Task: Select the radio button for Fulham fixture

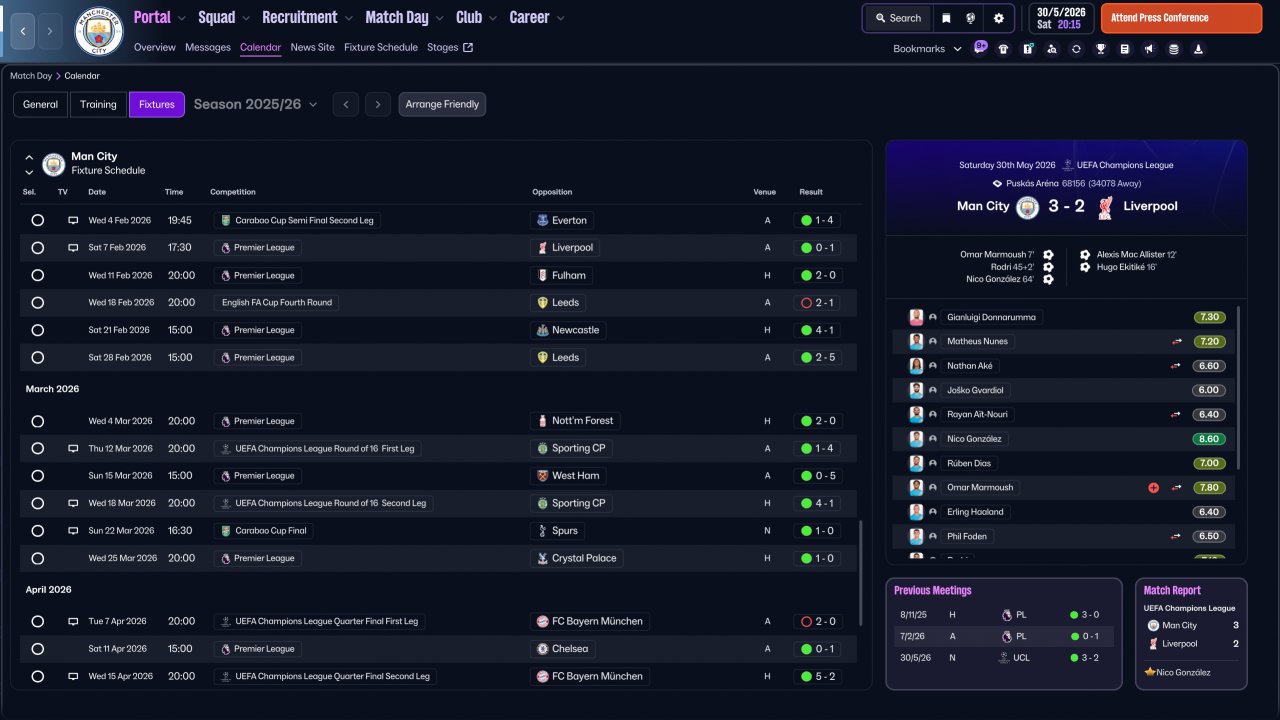Action: (x=37, y=275)
